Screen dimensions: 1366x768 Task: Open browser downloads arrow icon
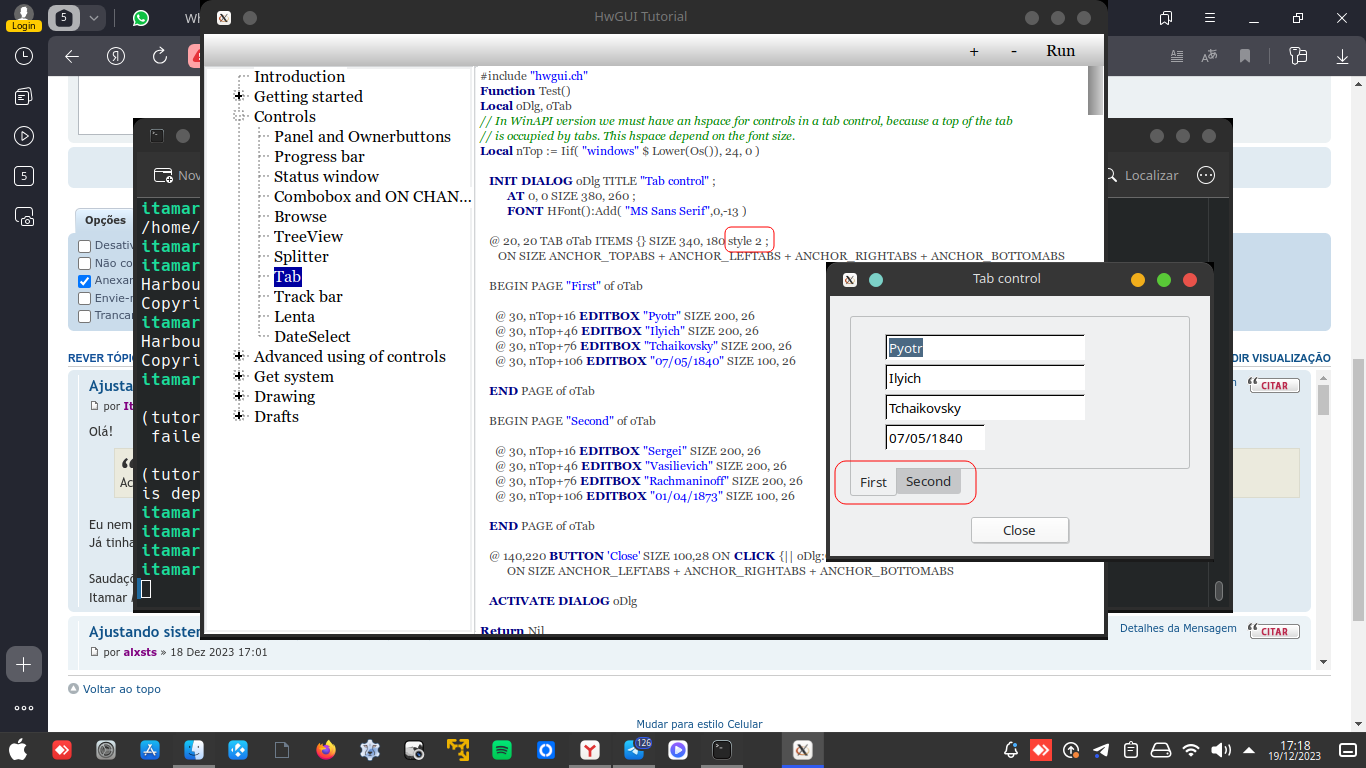tap(1343, 56)
